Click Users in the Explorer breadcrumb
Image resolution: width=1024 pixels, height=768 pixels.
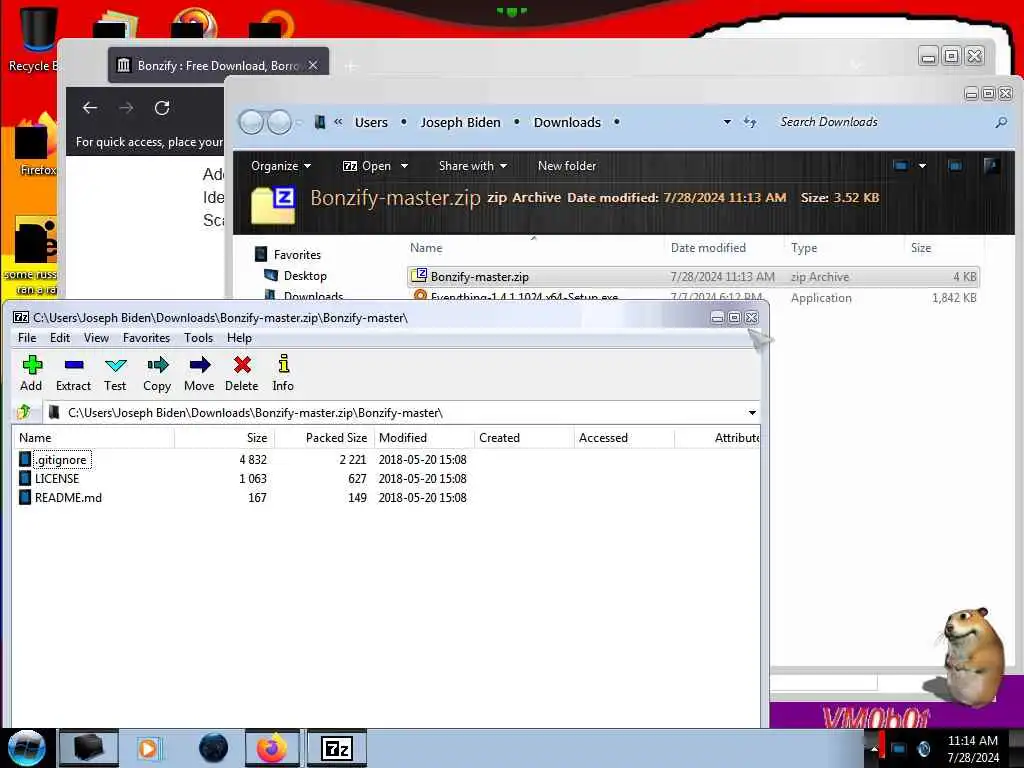371,122
